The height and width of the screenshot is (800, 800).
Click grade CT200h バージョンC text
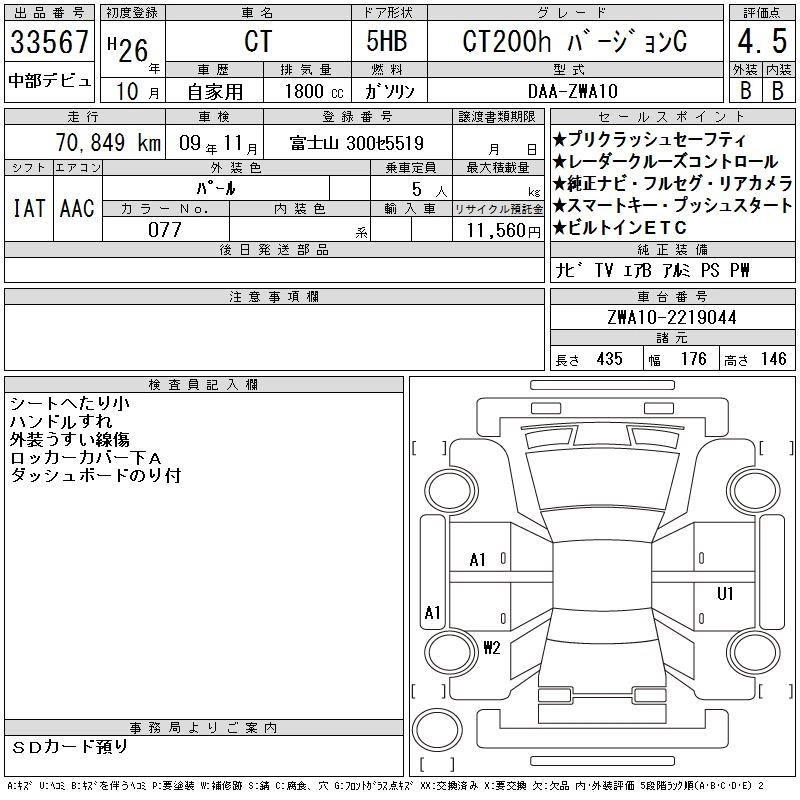click(x=574, y=41)
